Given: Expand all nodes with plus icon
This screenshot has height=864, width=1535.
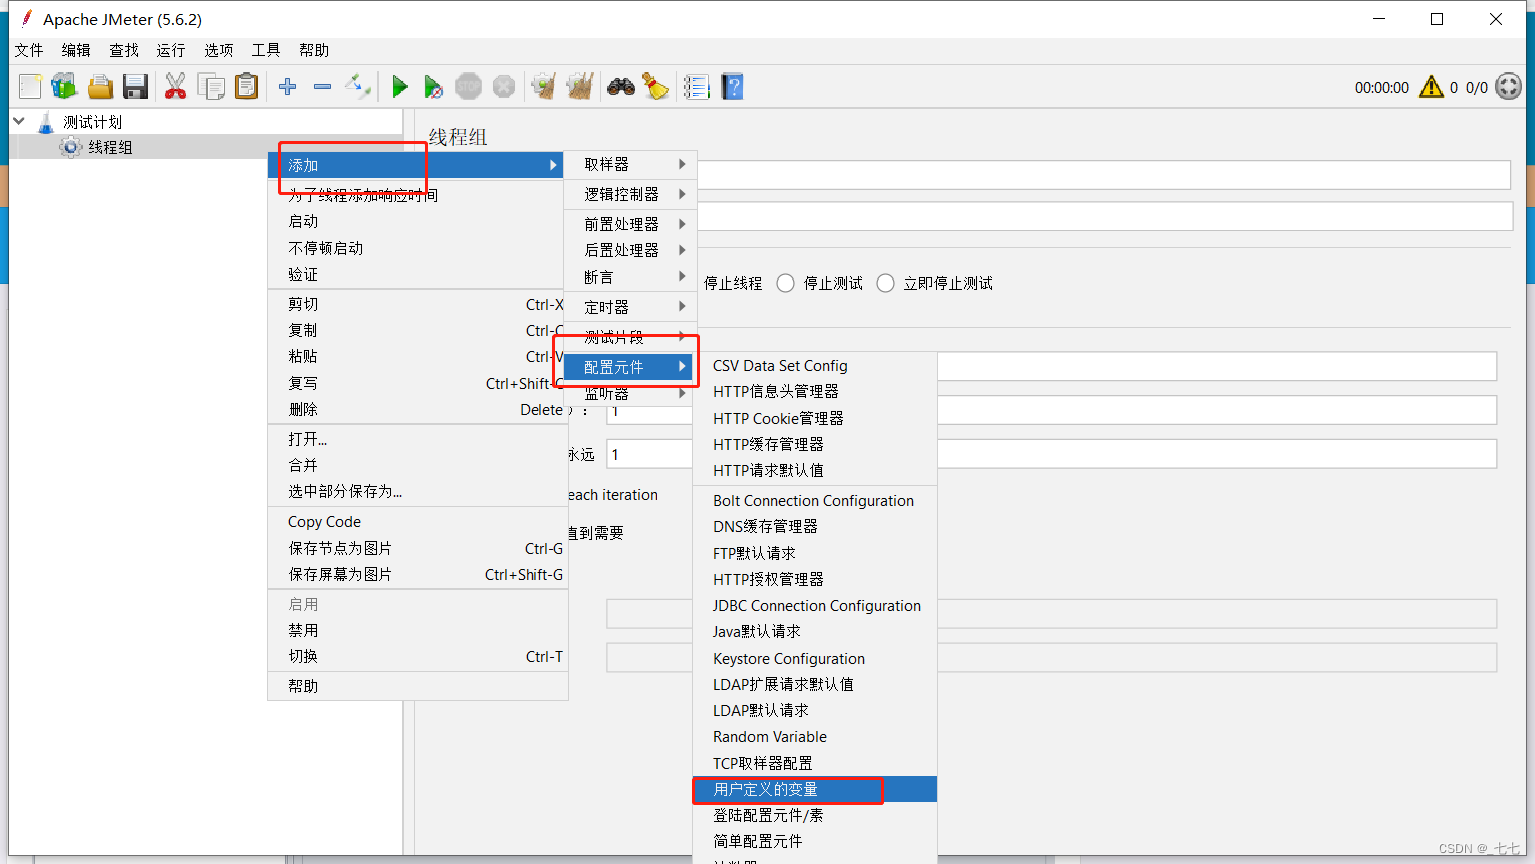Looking at the screenshot, I should [x=288, y=87].
